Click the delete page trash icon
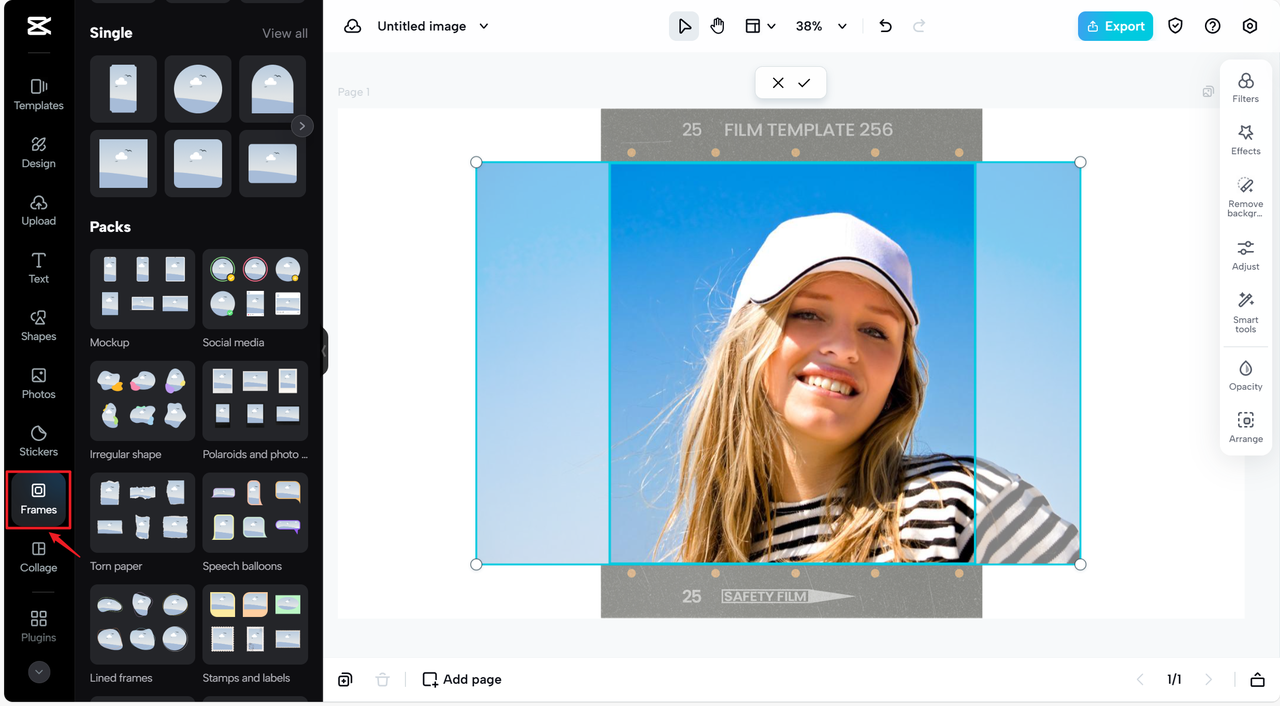1280x706 pixels. 382,680
